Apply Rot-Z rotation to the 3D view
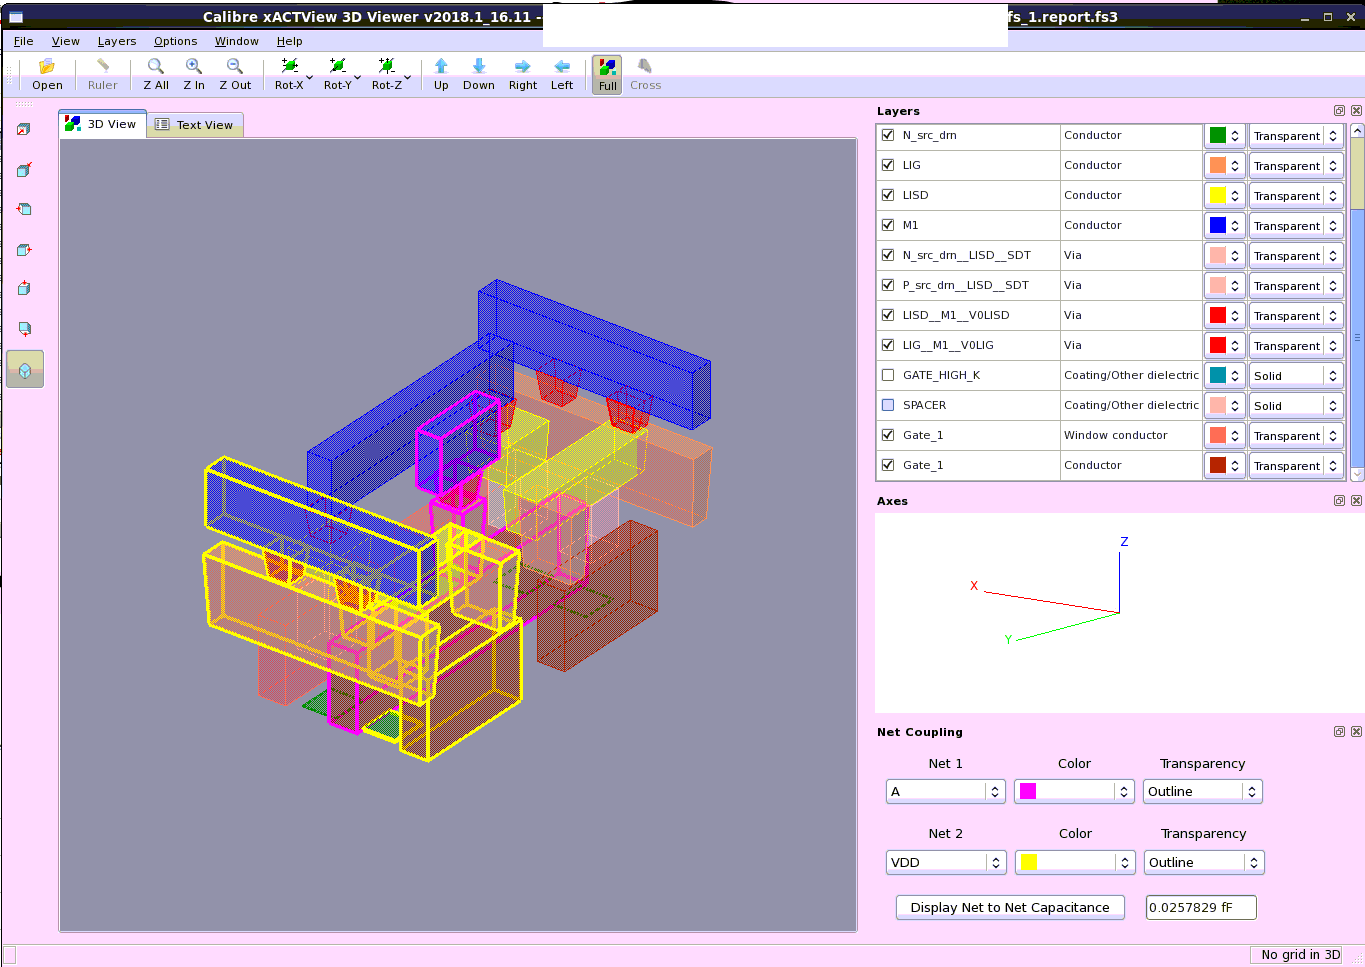This screenshot has height=967, width=1365. point(386,70)
